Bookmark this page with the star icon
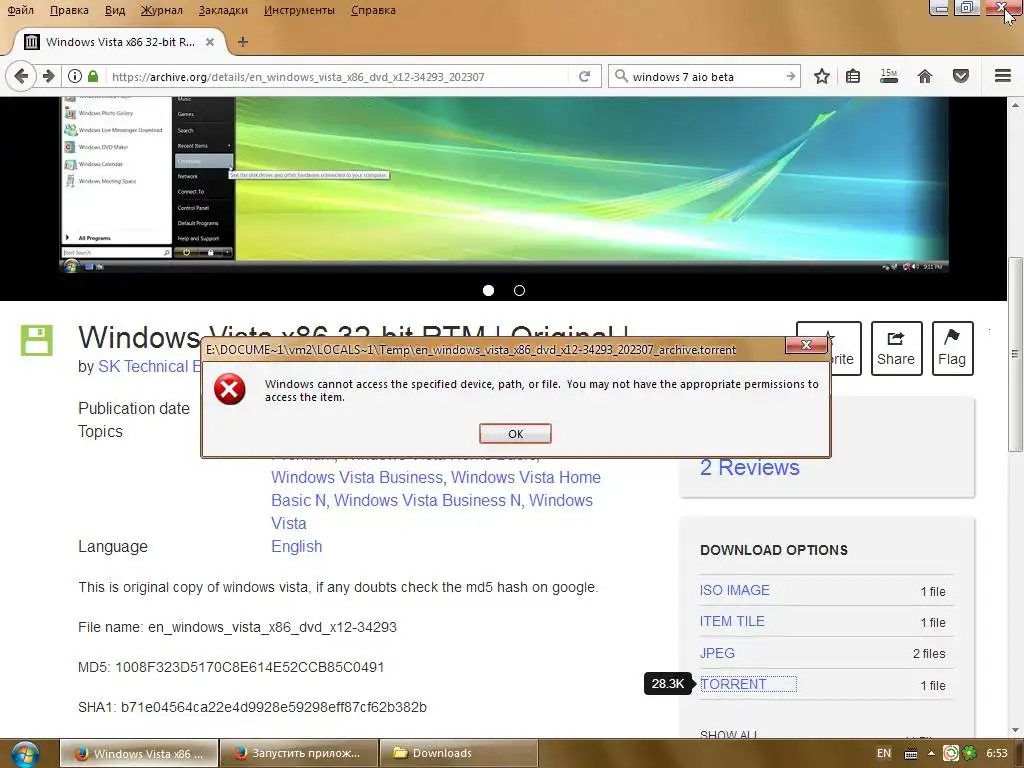 822,76
